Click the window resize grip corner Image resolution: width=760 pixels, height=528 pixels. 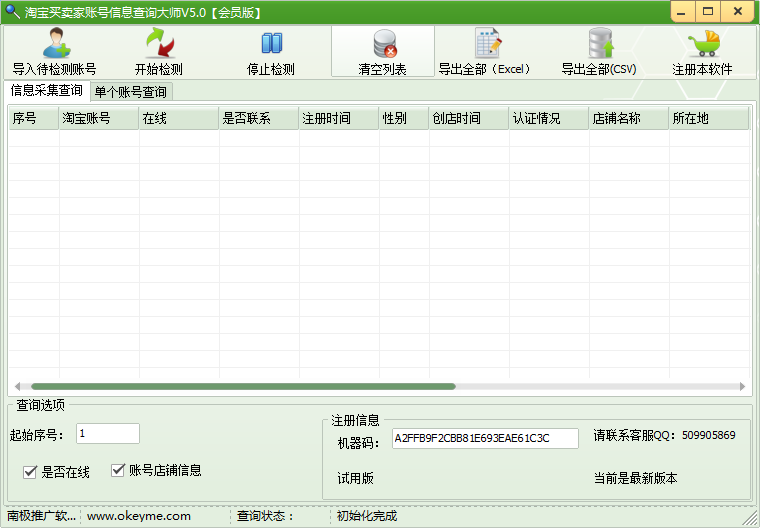point(751,518)
